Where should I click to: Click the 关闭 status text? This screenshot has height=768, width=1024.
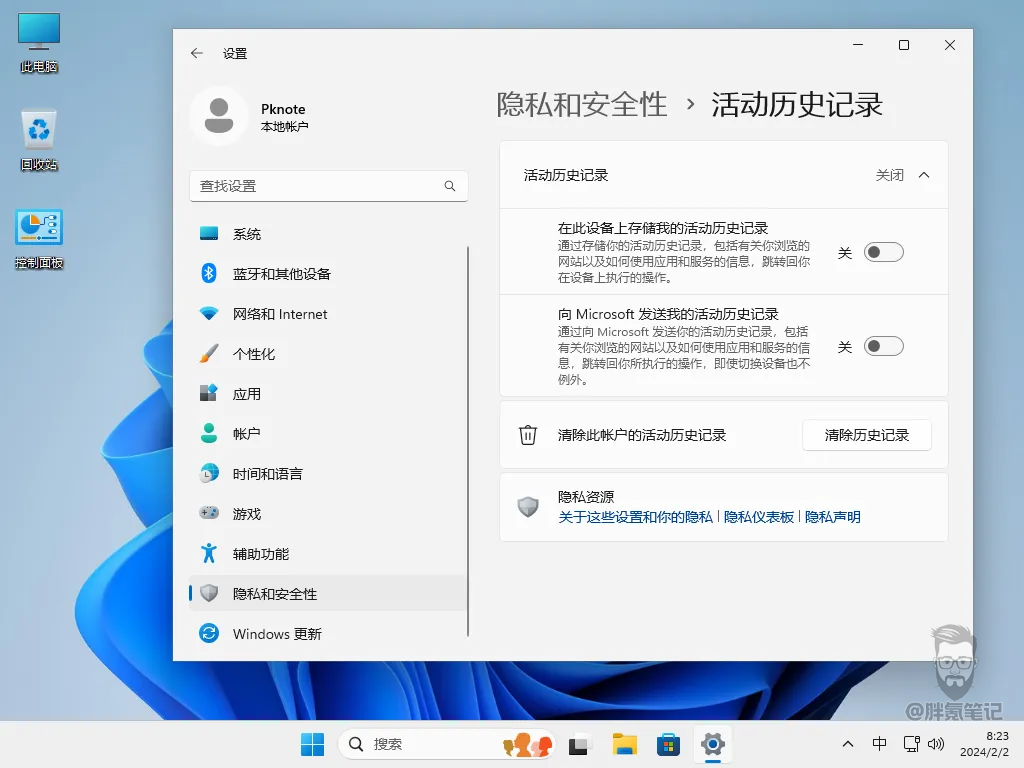tap(889, 175)
